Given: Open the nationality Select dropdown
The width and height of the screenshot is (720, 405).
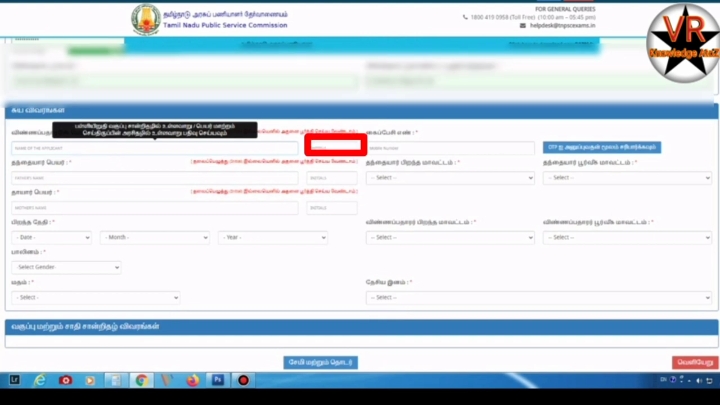Looking at the screenshot, I should [x=539, y=298].
